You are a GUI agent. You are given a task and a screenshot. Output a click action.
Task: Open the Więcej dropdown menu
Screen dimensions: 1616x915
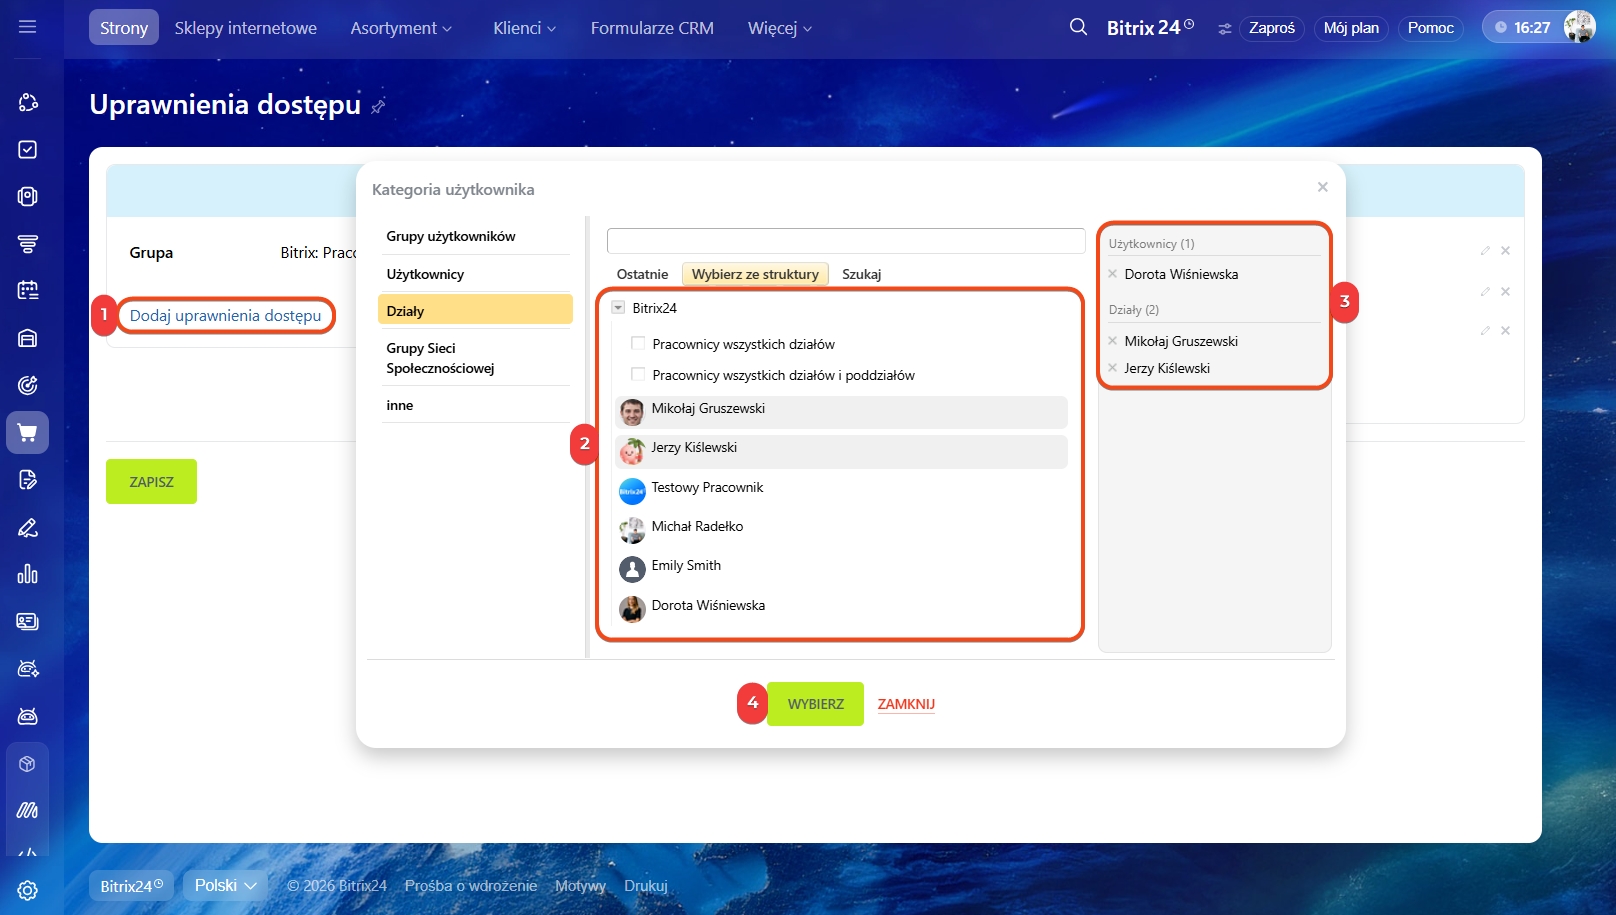point(779,28)
